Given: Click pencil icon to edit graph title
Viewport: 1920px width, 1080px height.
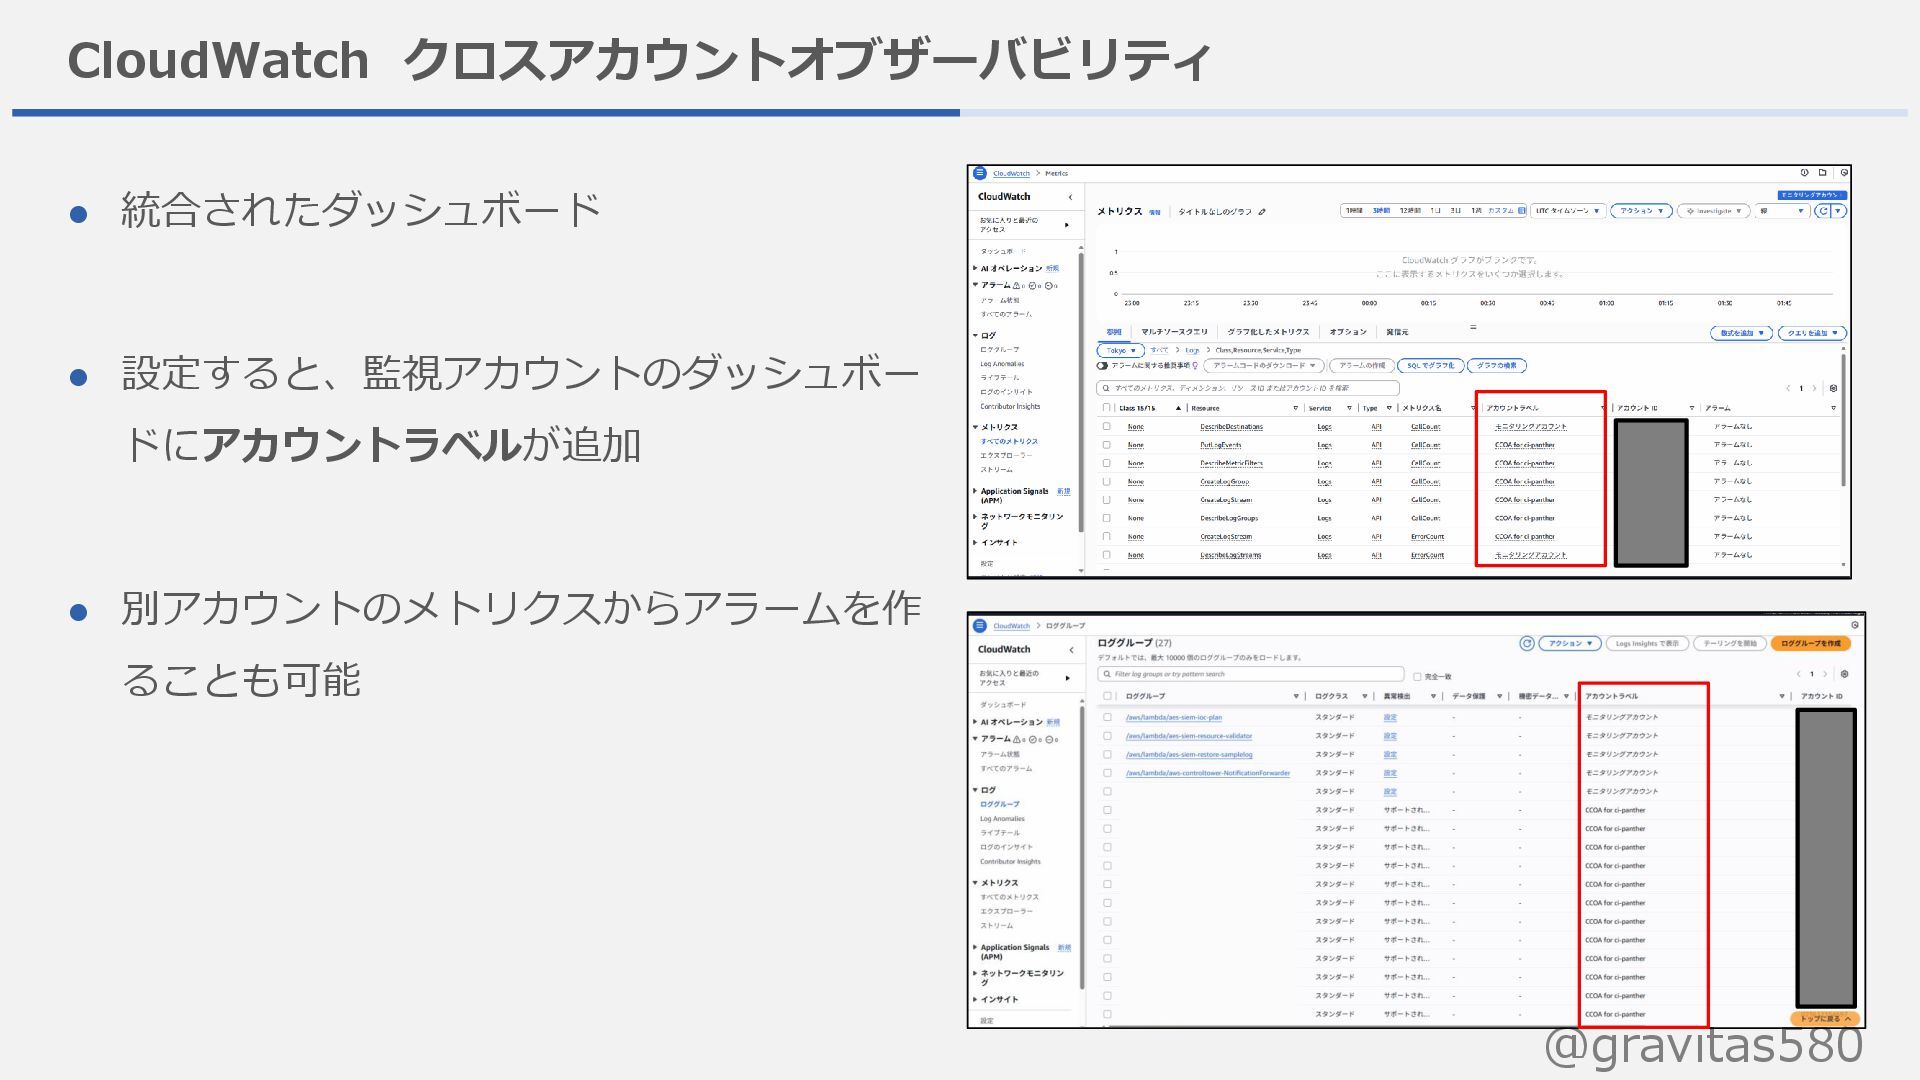Looking at the screenshot, I should click(x=1263, y=211).
